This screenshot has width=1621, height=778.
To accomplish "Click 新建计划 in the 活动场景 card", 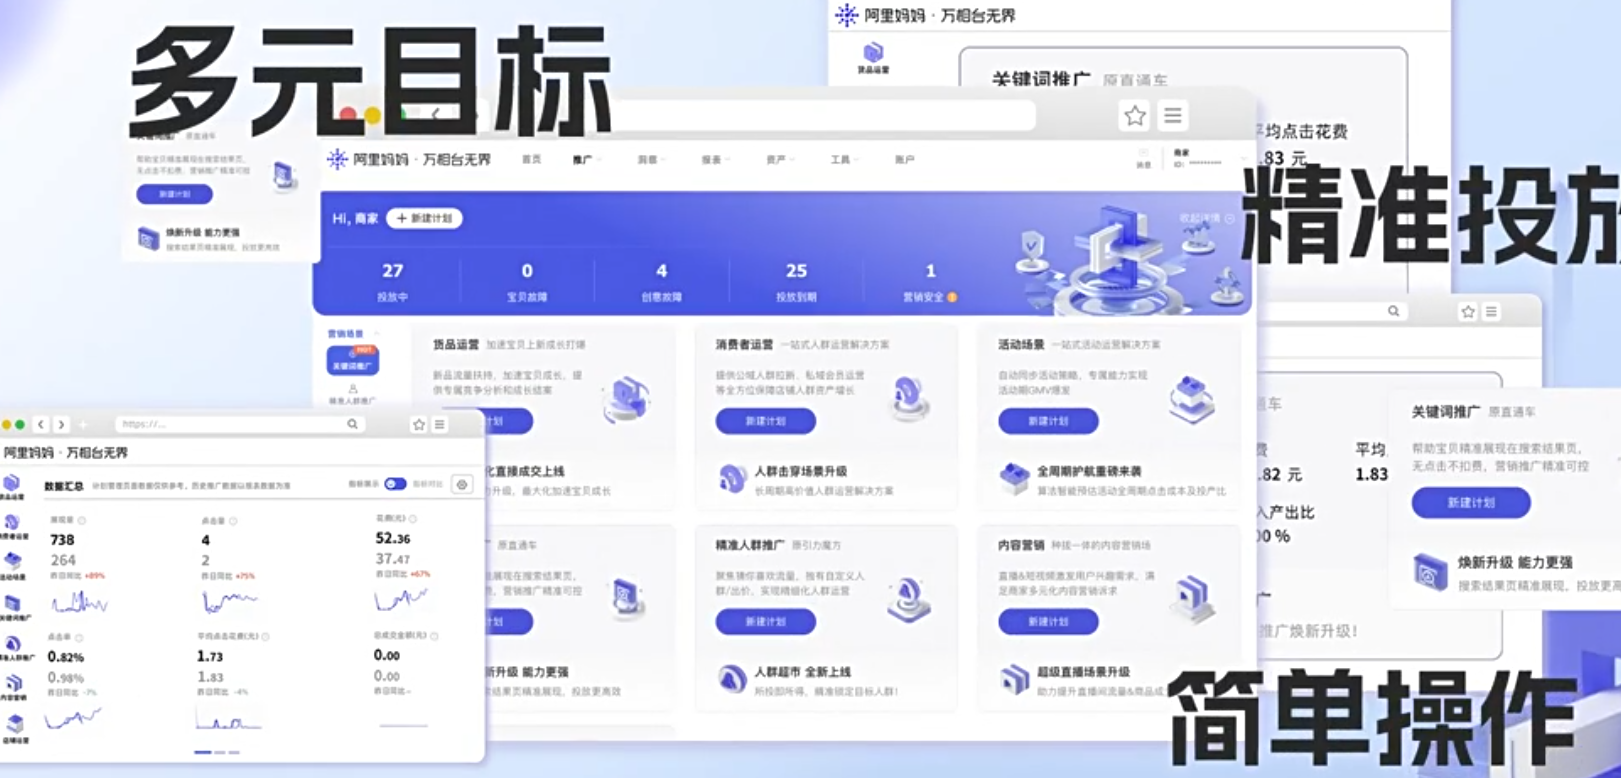I will [x=1048, y=422].
